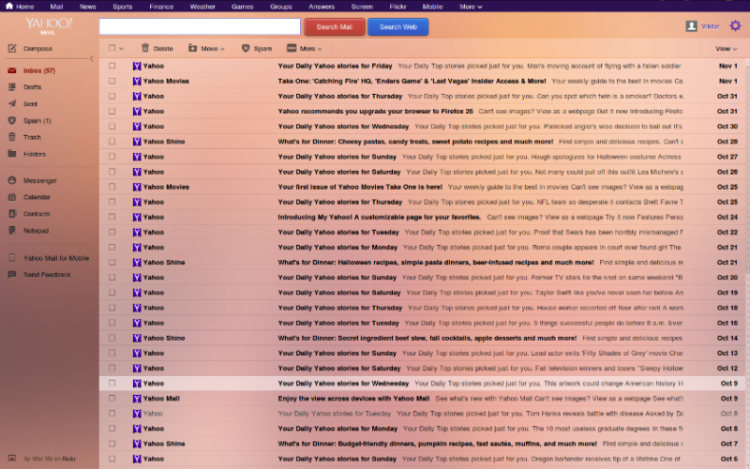Open the News tab in top bar

(x=88, y=7)
